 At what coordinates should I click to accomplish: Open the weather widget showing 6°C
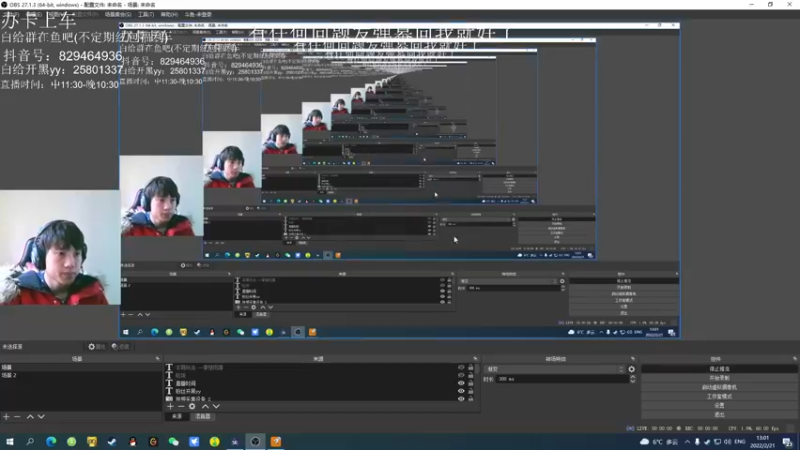point(659,442)
